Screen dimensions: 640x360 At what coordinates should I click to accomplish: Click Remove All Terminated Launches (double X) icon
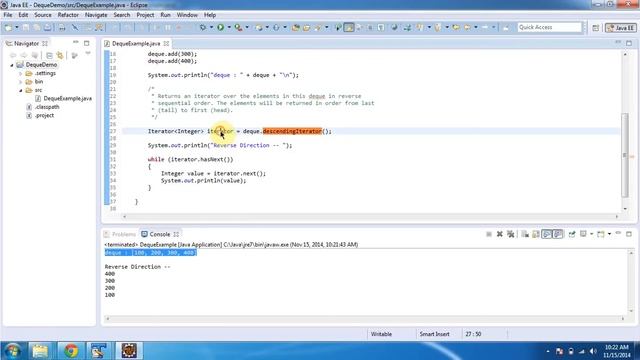click(x=511, y=234)
